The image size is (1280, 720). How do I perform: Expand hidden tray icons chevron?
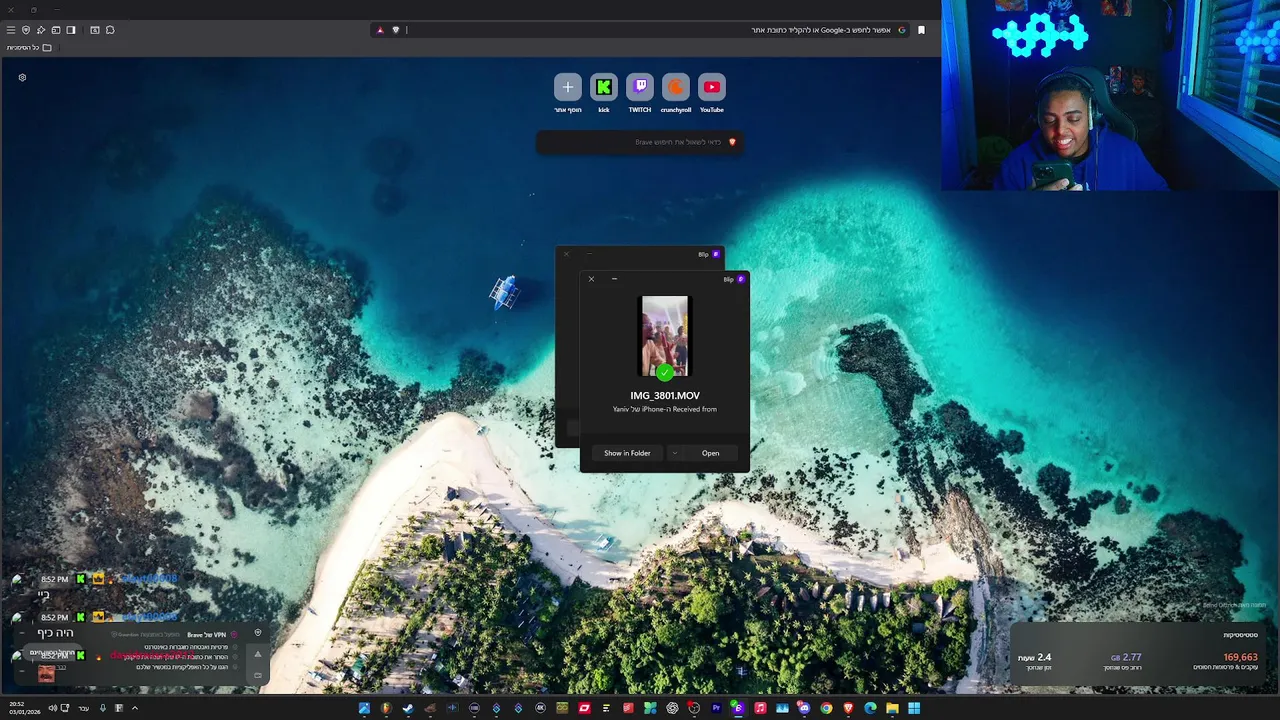point(135,708)
